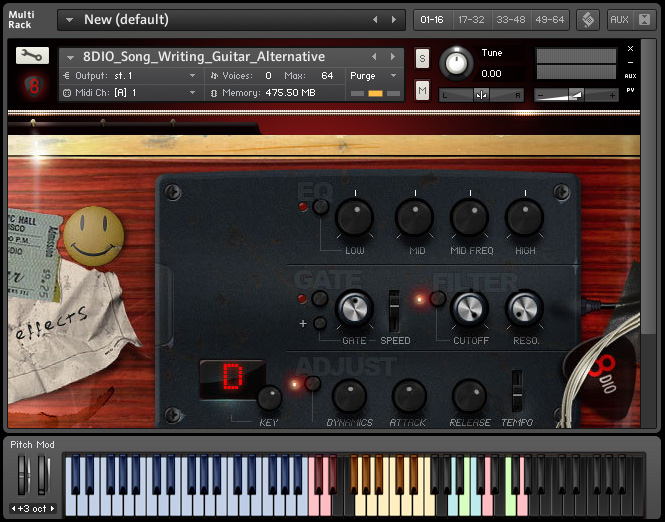665x522 pixels.
Task: Open the multi rack preset dropdown arrow
Action: point(69,20)
